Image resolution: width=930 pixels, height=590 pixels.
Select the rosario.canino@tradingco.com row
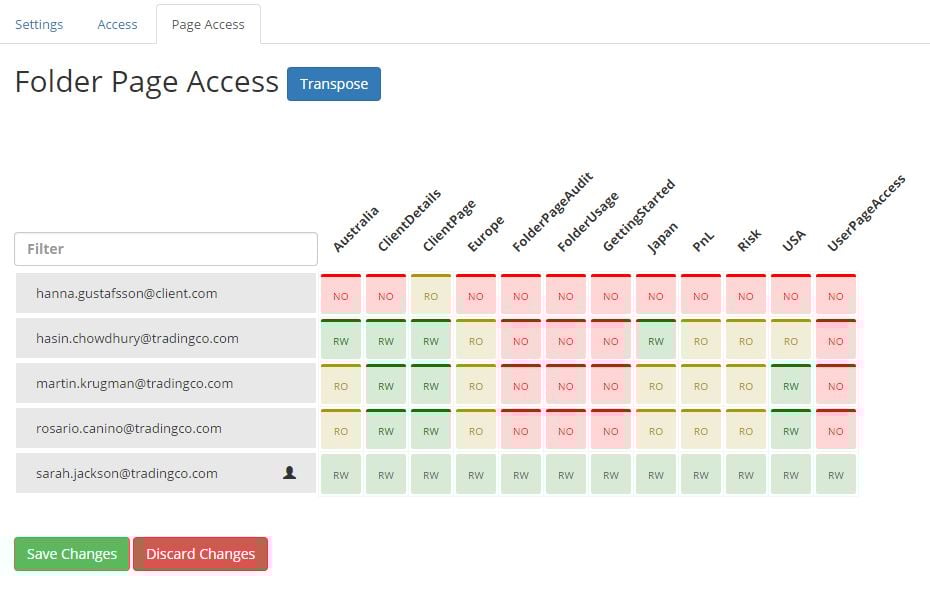point(166,428)
